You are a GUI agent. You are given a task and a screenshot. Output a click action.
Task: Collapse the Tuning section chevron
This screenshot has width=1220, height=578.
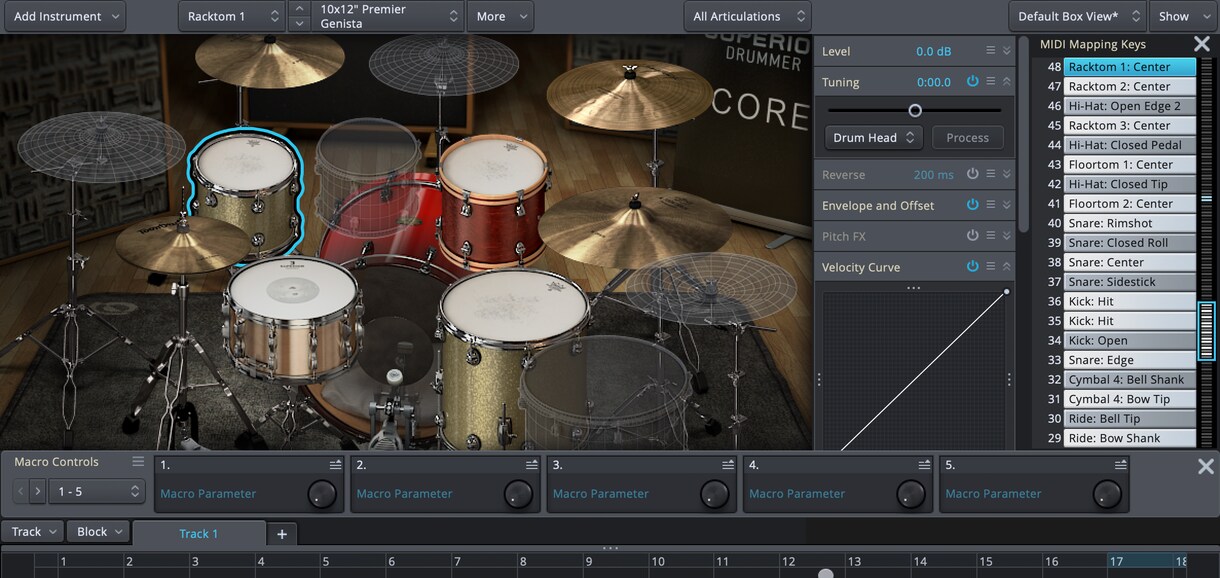click(1007, 82)
